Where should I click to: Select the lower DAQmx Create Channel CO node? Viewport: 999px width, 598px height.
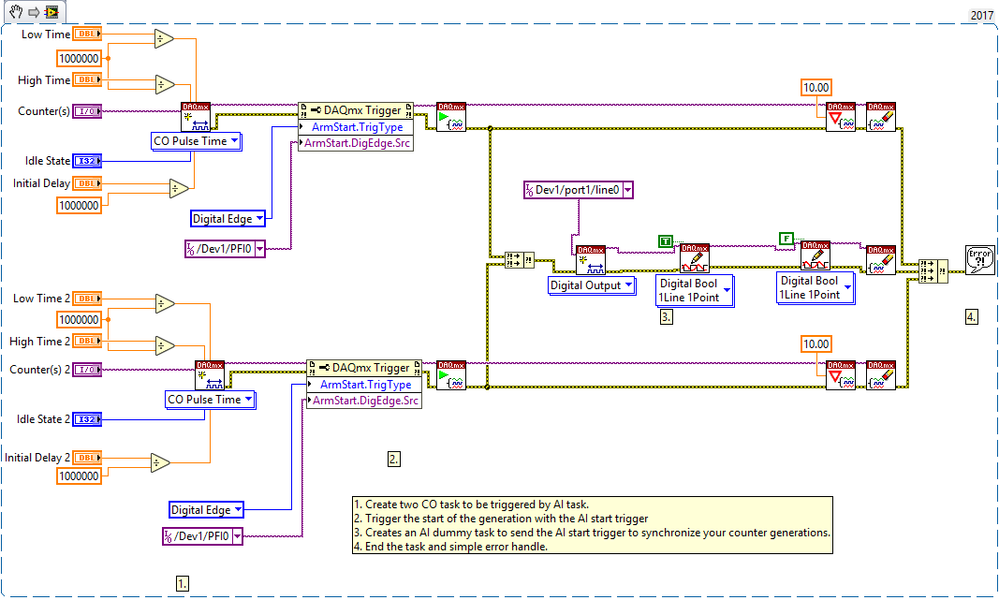[x=210, y=375]
